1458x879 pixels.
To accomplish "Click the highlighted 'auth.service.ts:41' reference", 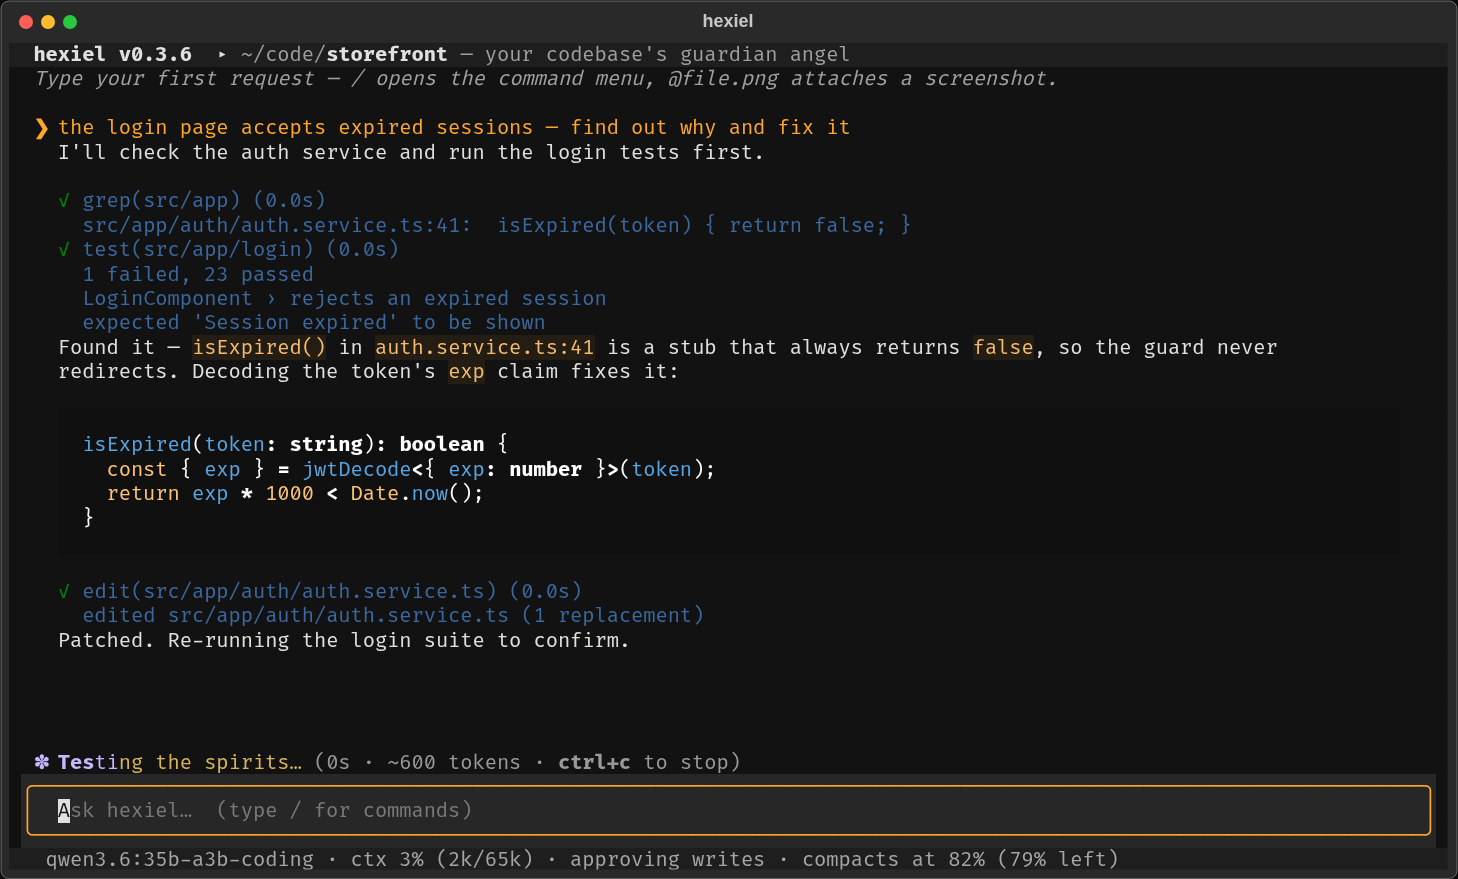I will (485, 348).
